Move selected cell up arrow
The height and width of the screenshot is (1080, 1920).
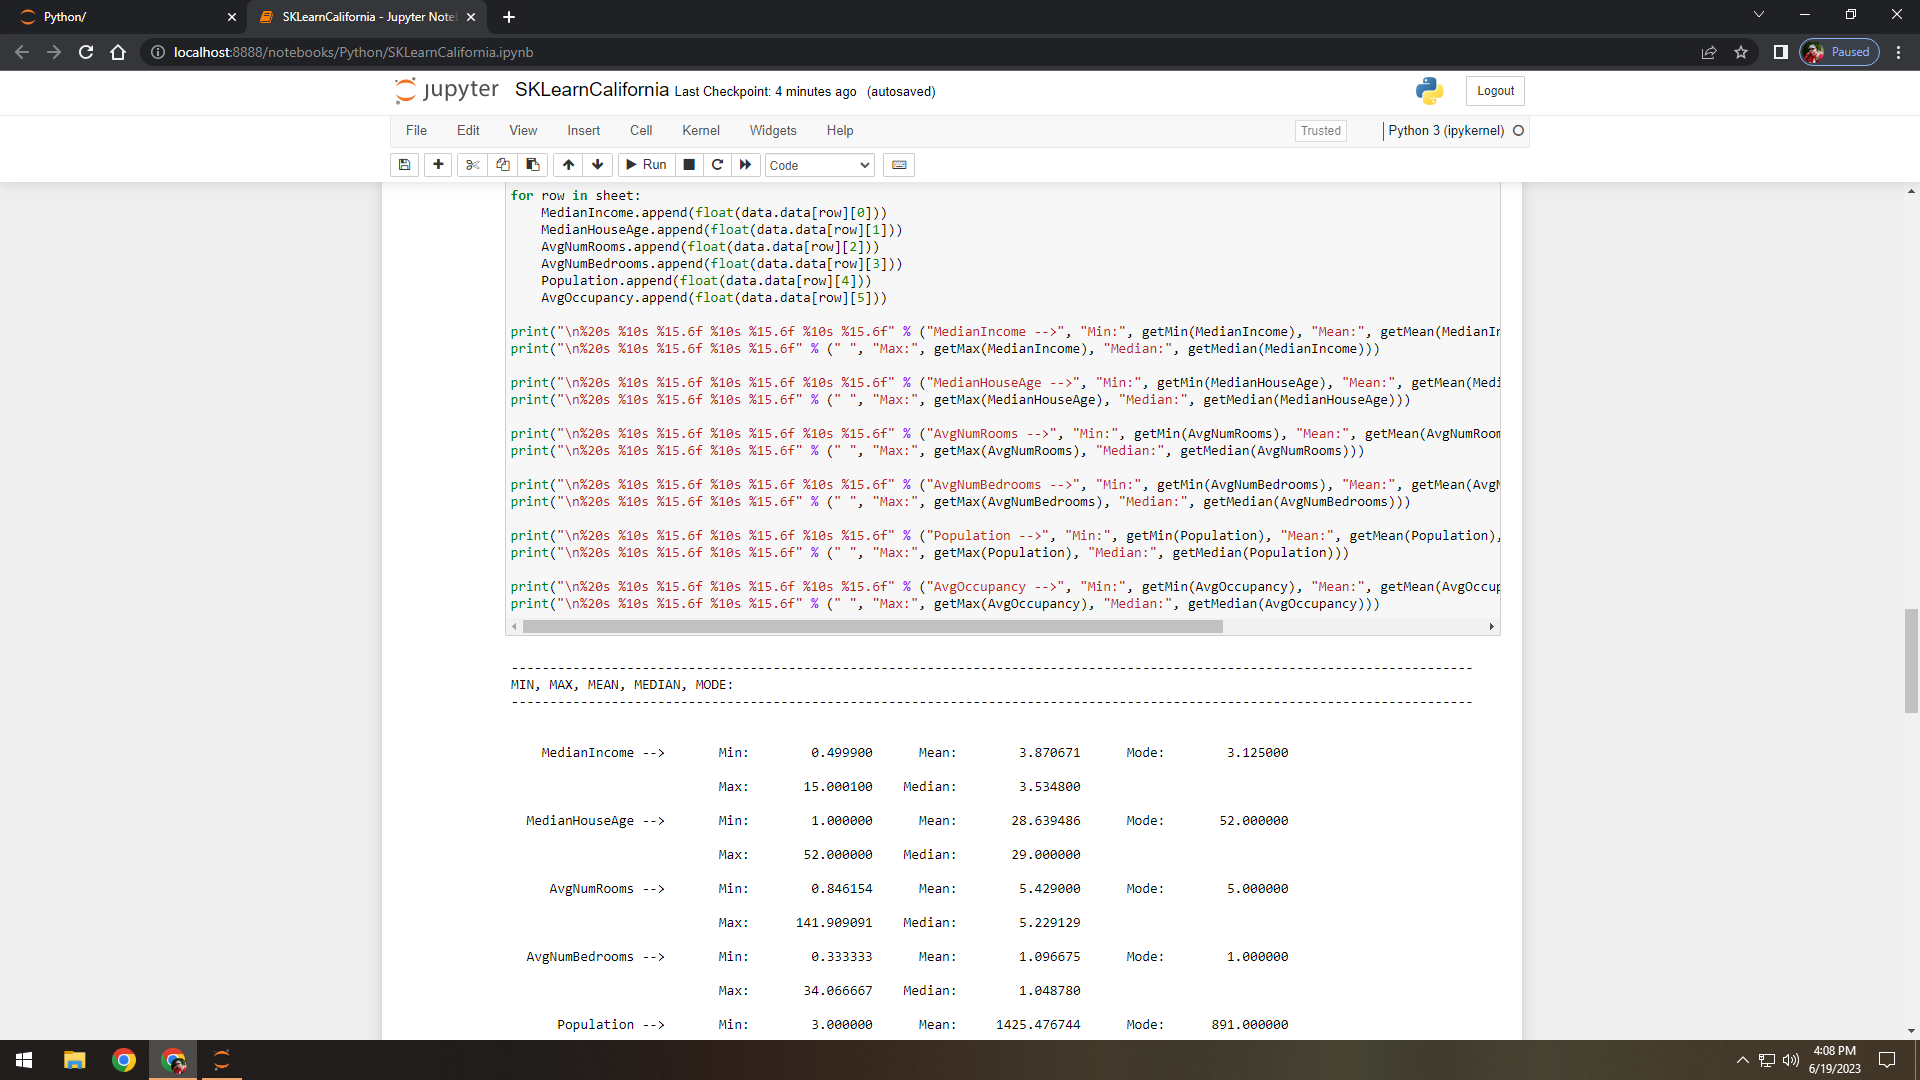coord(568,165)
